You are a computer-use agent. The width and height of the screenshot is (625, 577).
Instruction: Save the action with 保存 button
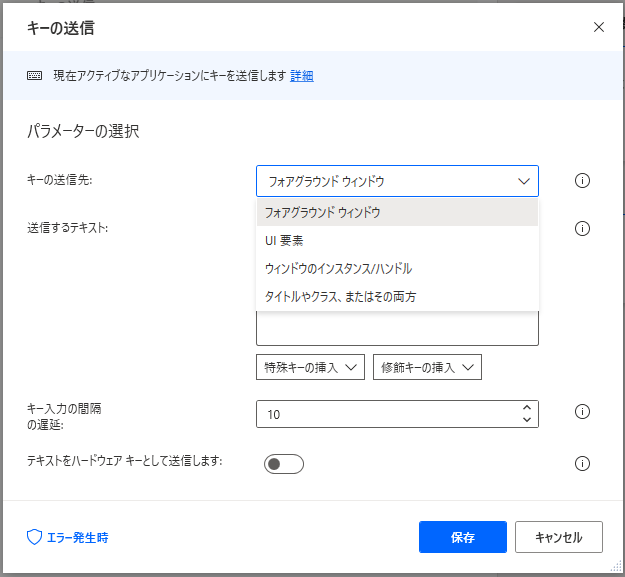(462, 537)
